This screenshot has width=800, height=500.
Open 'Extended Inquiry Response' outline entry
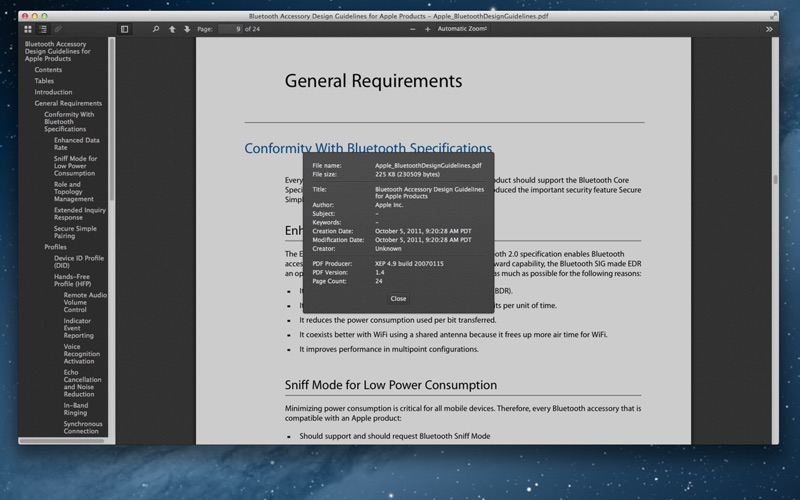click(x=80, y=213)
